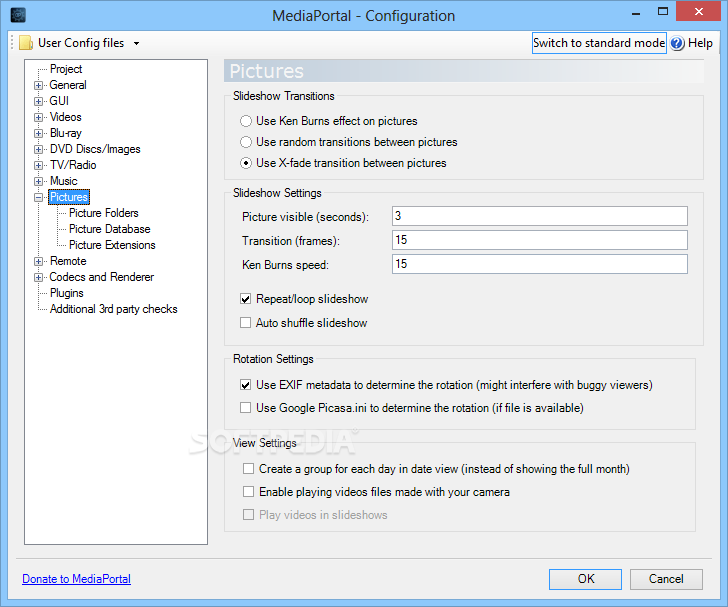
Task: Select the Blu-ray tree label
Action: click(65, 133)
